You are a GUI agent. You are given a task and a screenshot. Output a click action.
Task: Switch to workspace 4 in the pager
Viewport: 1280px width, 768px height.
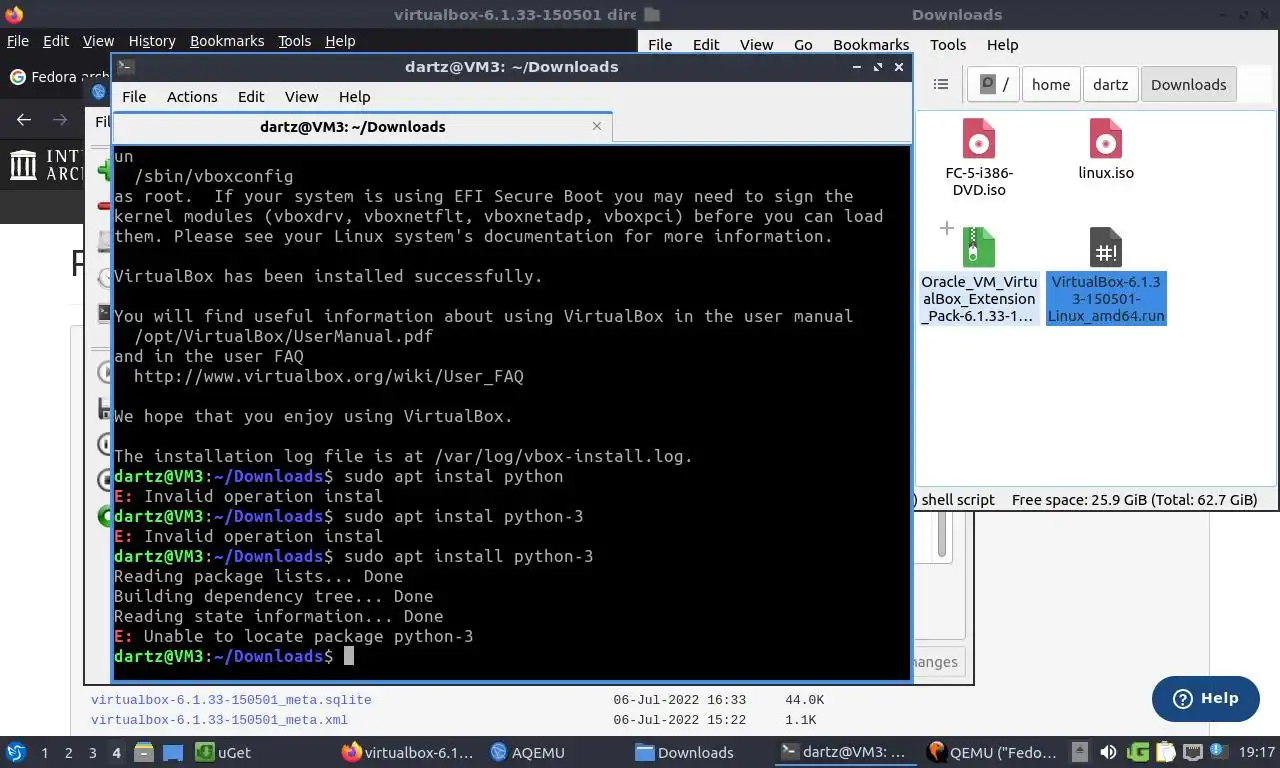point(116,753)
